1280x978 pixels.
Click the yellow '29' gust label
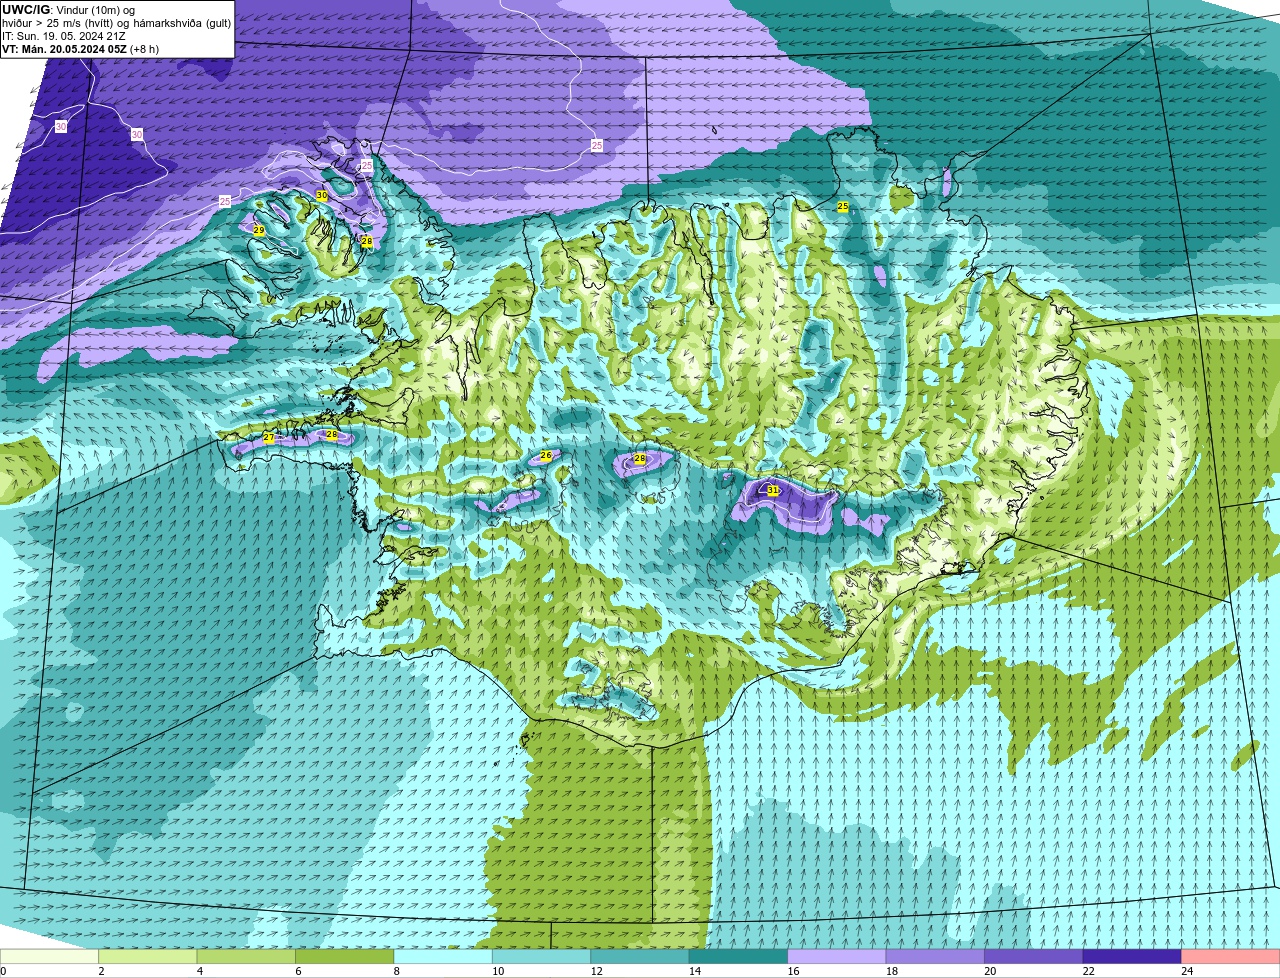point(259,230)
